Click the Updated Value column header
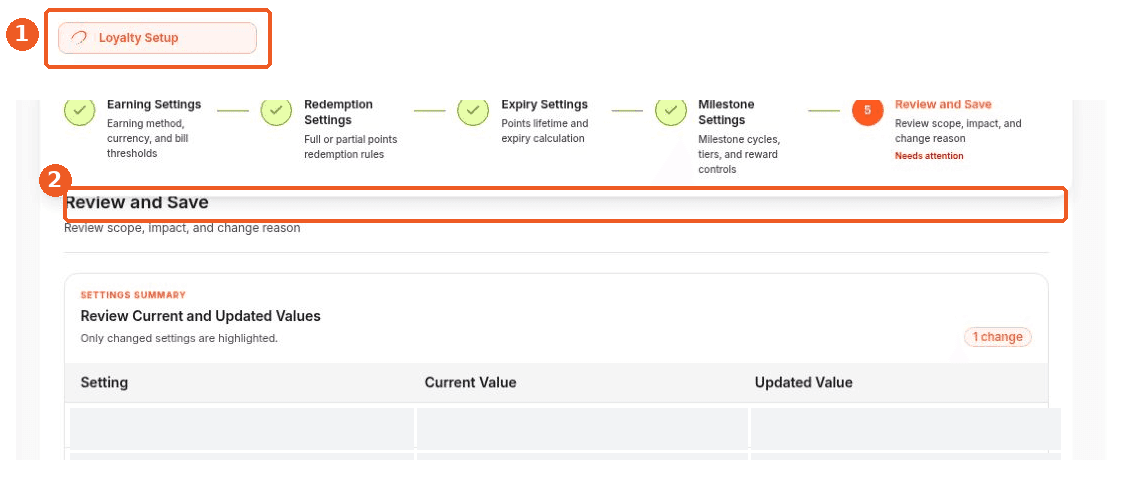Screen dimensions: 1123x480 [x=804, y=383]
